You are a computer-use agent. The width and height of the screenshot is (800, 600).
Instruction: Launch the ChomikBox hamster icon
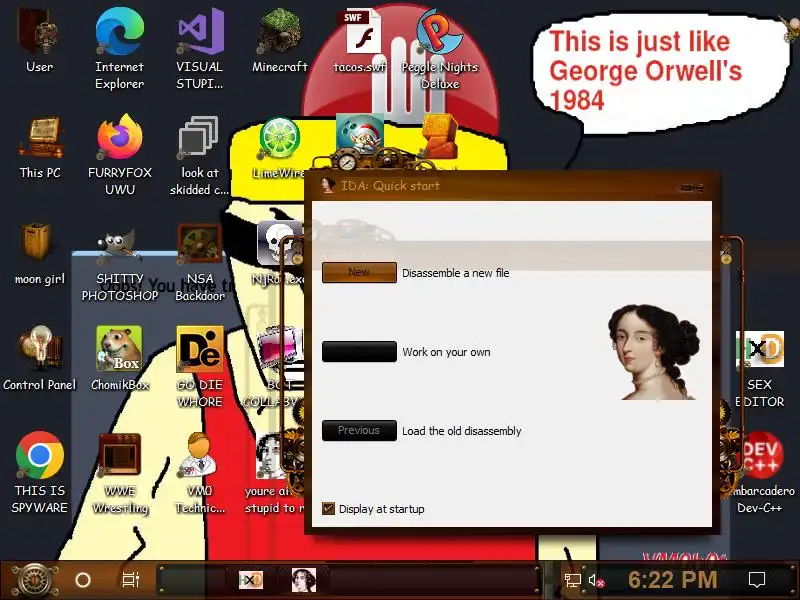119,359
